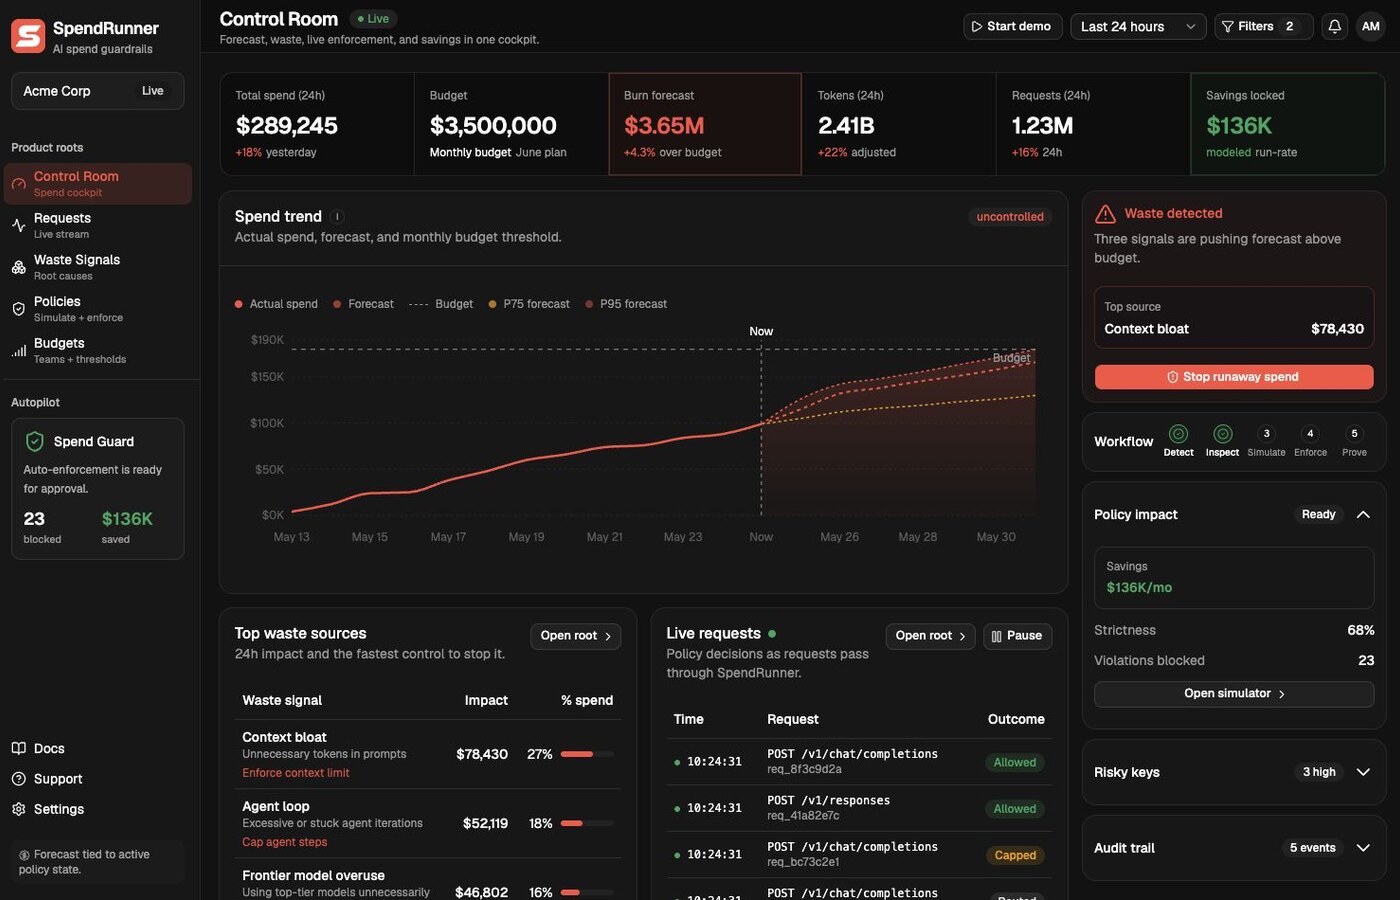Screen dimensions: 1400x900
Task: Go to Budgets page
Action: pos(98,351)
